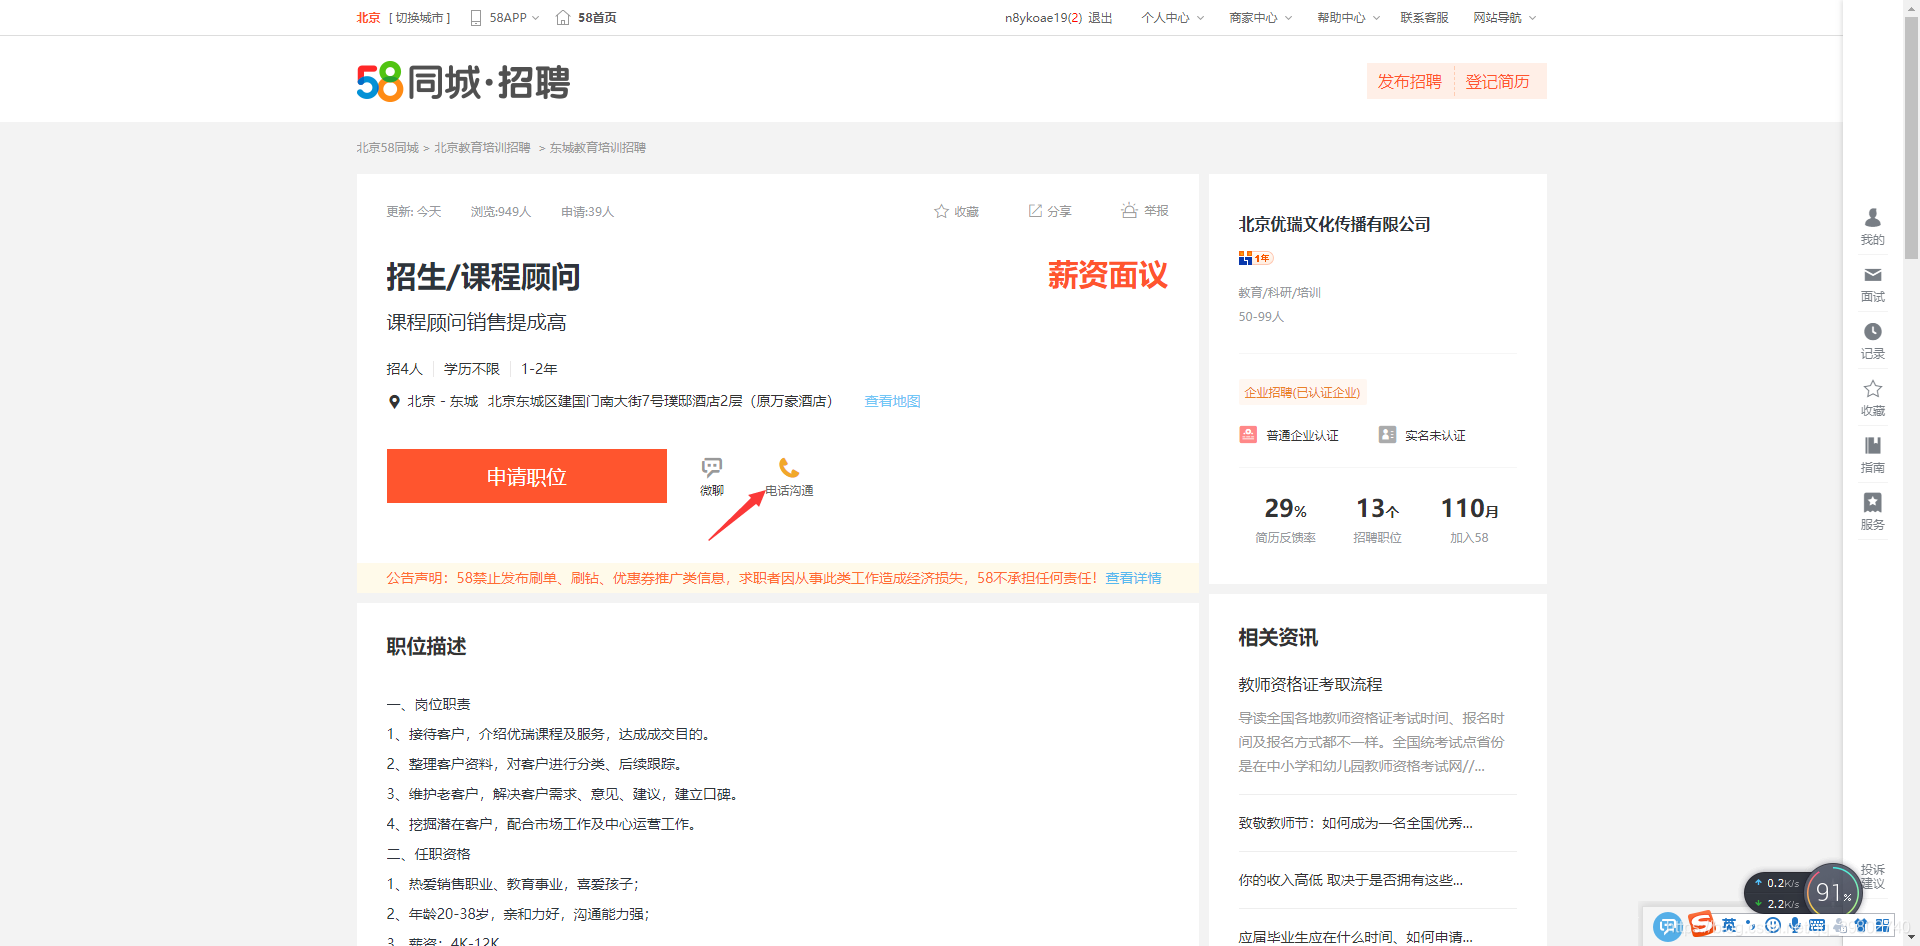The height and width of the screenshot is (946, 1920).
Task: Click the 58APP phone icon
Action: coord(476,18)
